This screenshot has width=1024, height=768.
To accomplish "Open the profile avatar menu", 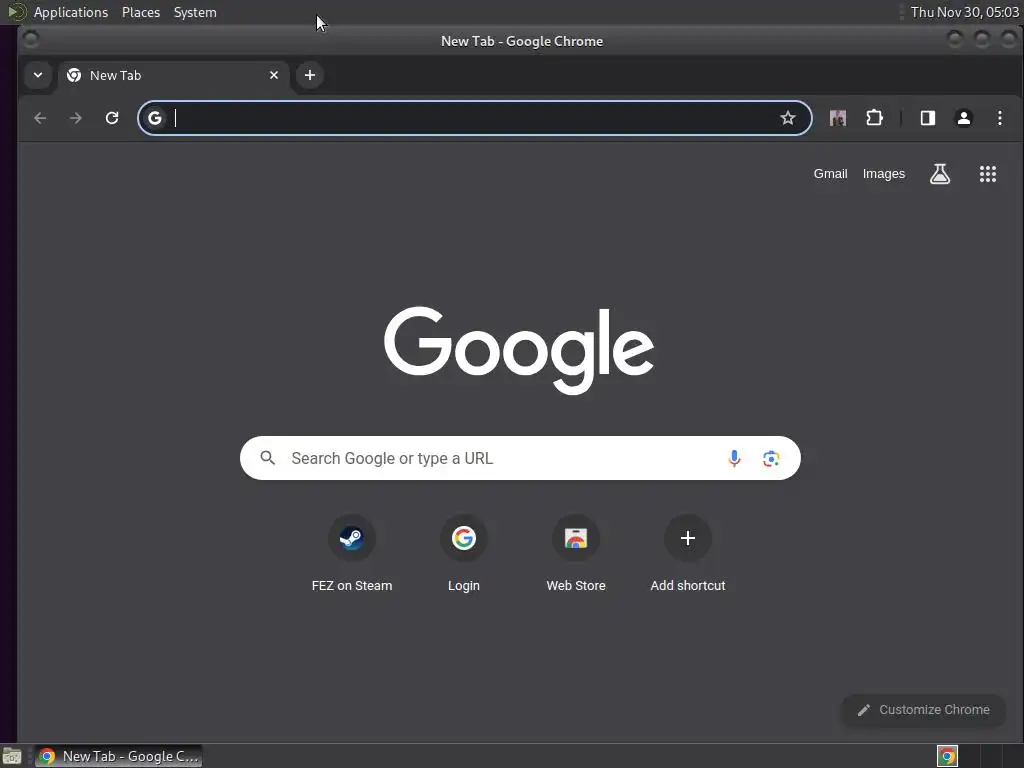I will pyautogui.click(x=963, y=118).
